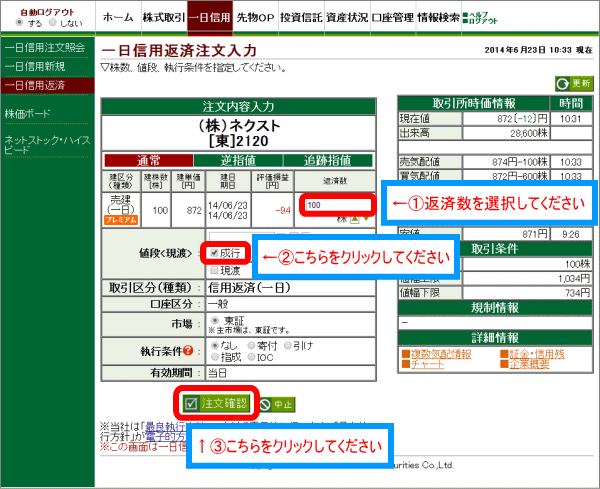Click the orange プレミアム badge
Screen dimensions: 600x489
click(121, 220)
